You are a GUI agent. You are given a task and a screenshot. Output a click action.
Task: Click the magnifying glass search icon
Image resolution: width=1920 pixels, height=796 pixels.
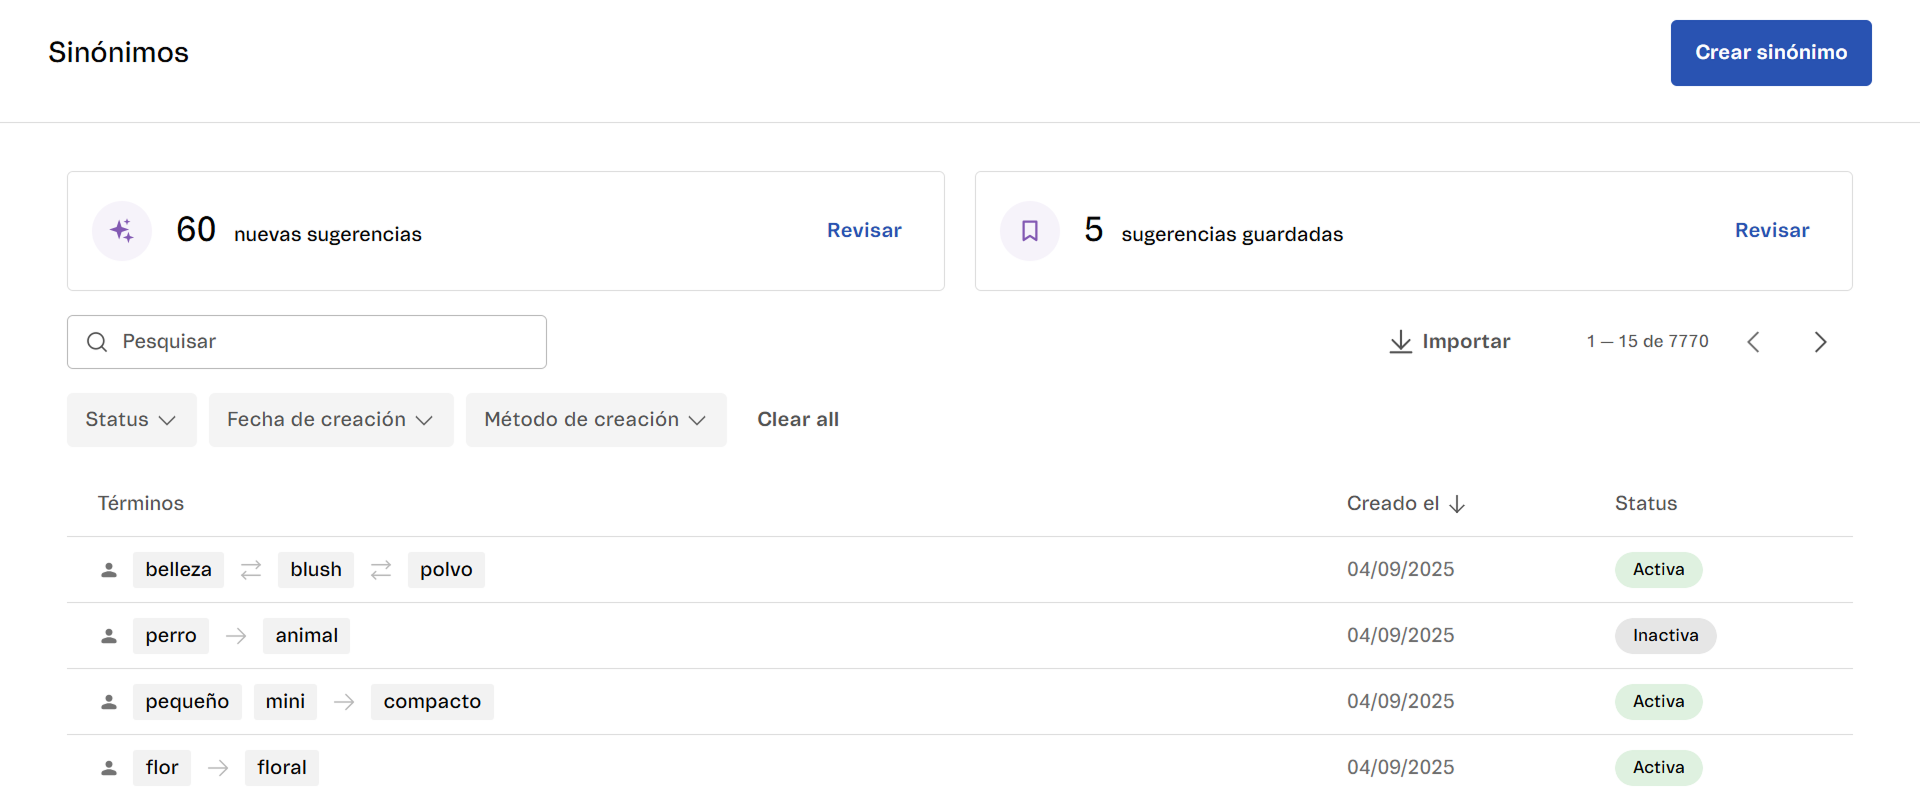[97, 342]
